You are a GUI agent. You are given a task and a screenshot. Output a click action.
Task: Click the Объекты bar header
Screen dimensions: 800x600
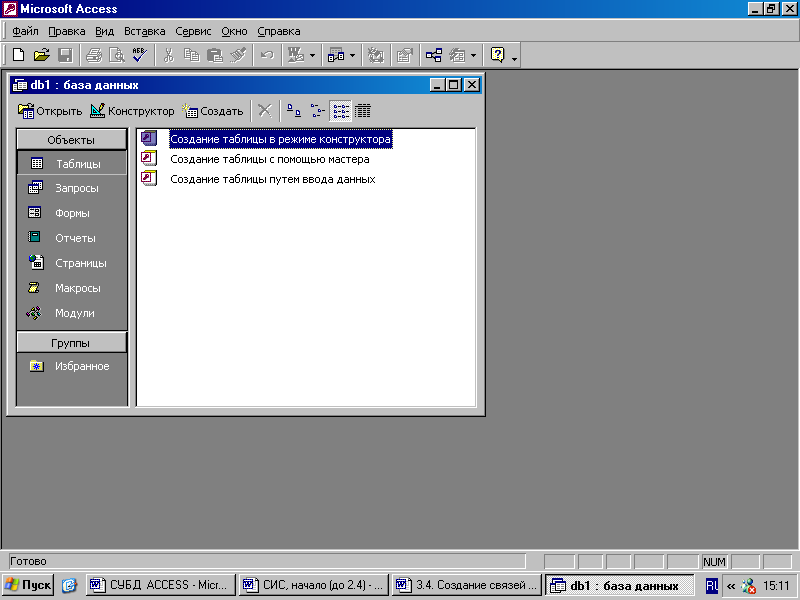coord(71,140)
